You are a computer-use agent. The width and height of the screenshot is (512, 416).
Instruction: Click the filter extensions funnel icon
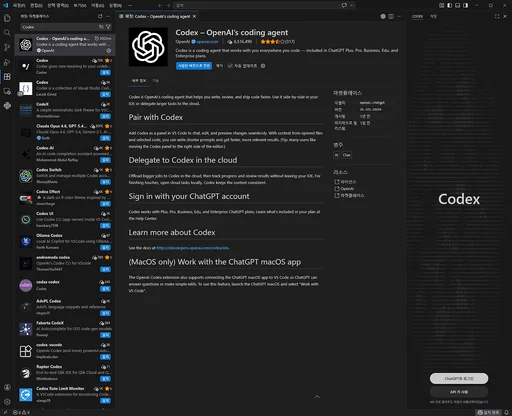pos(108,27)
